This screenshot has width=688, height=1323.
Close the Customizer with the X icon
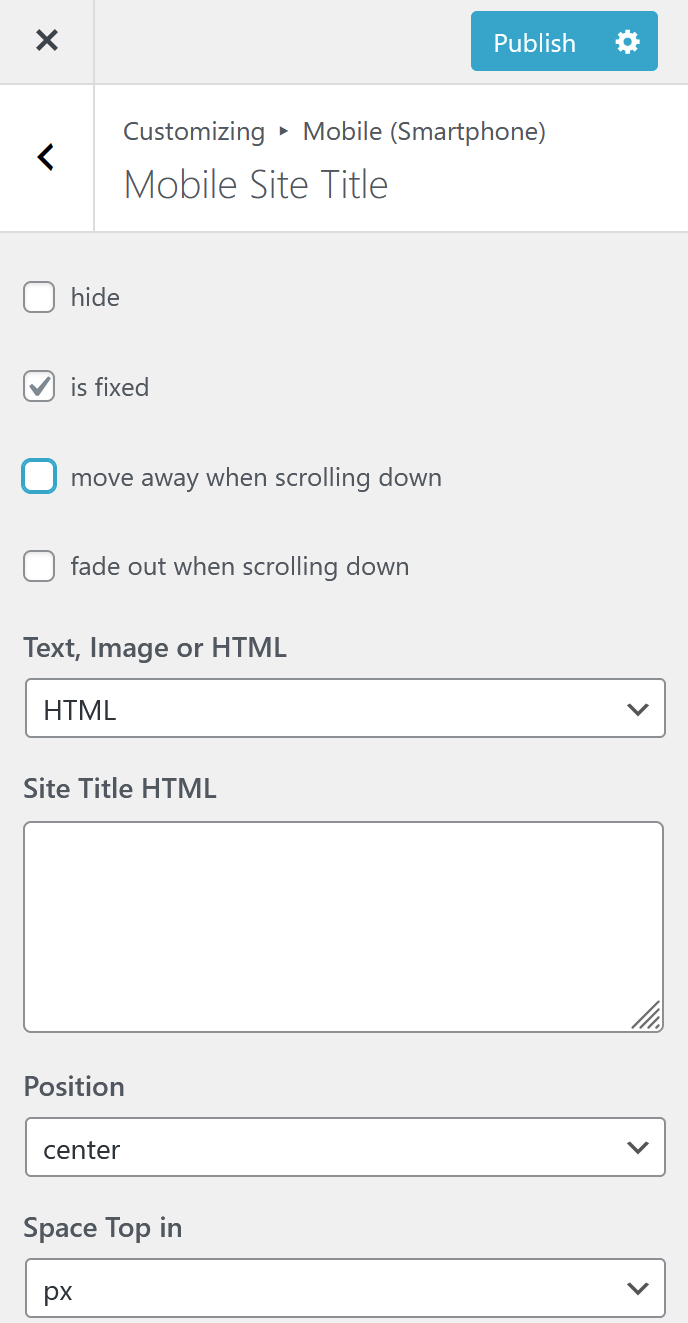[47, 41]
